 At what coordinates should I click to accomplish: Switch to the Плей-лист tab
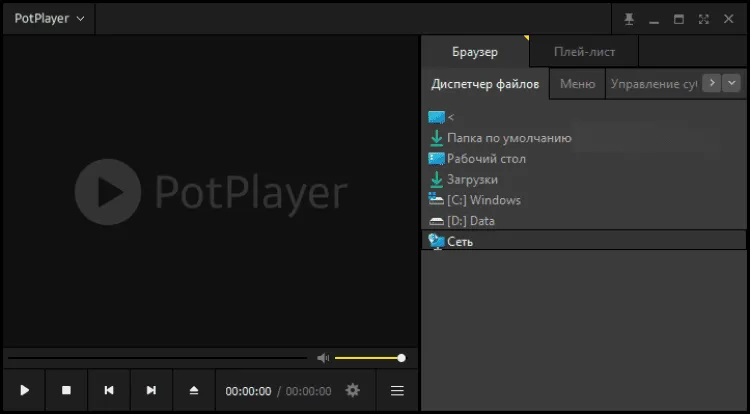point(584,52)
